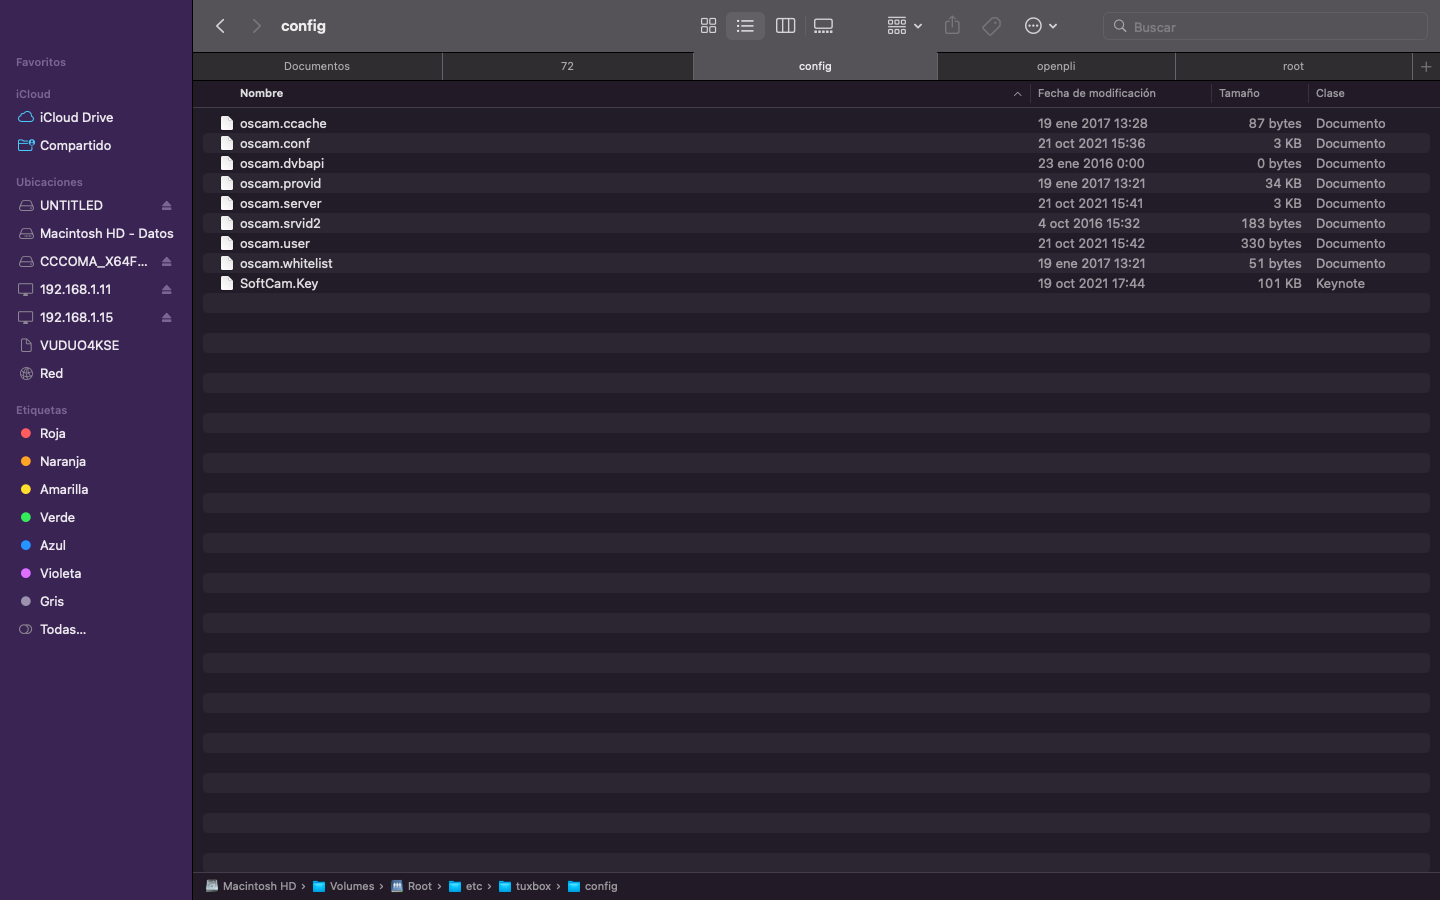Eject the 192.168.1.15 network drive
The image size is (1440, 900).
tap(166, 318)
